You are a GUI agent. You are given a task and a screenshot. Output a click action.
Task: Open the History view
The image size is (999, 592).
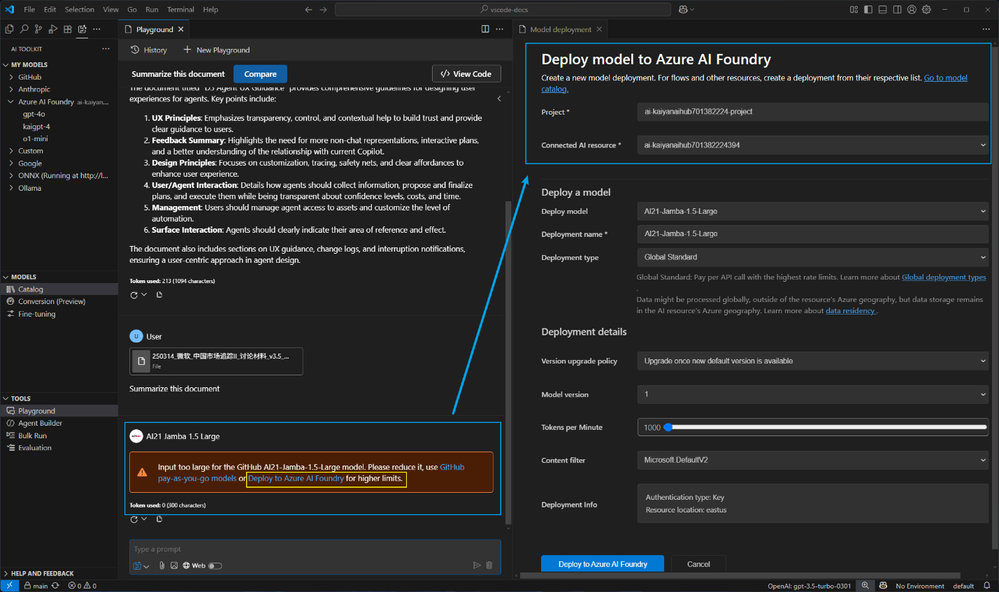pos(148,50)
